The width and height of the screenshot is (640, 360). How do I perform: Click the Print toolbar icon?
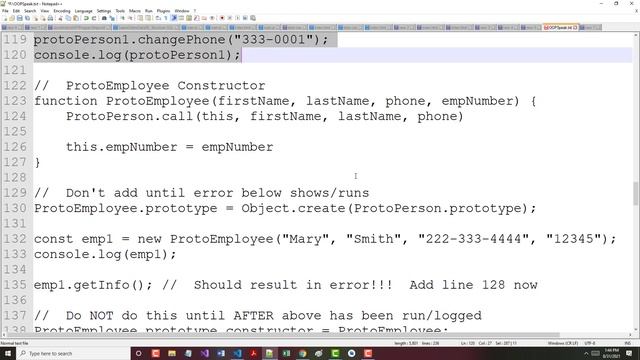(50, 18)
